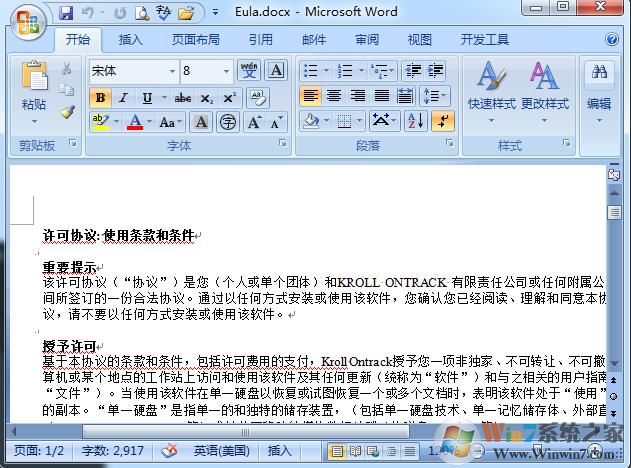This screenshot has height=468, width=631.
Task: Apply Superscript formatting
Action: [x=230, y=98]
